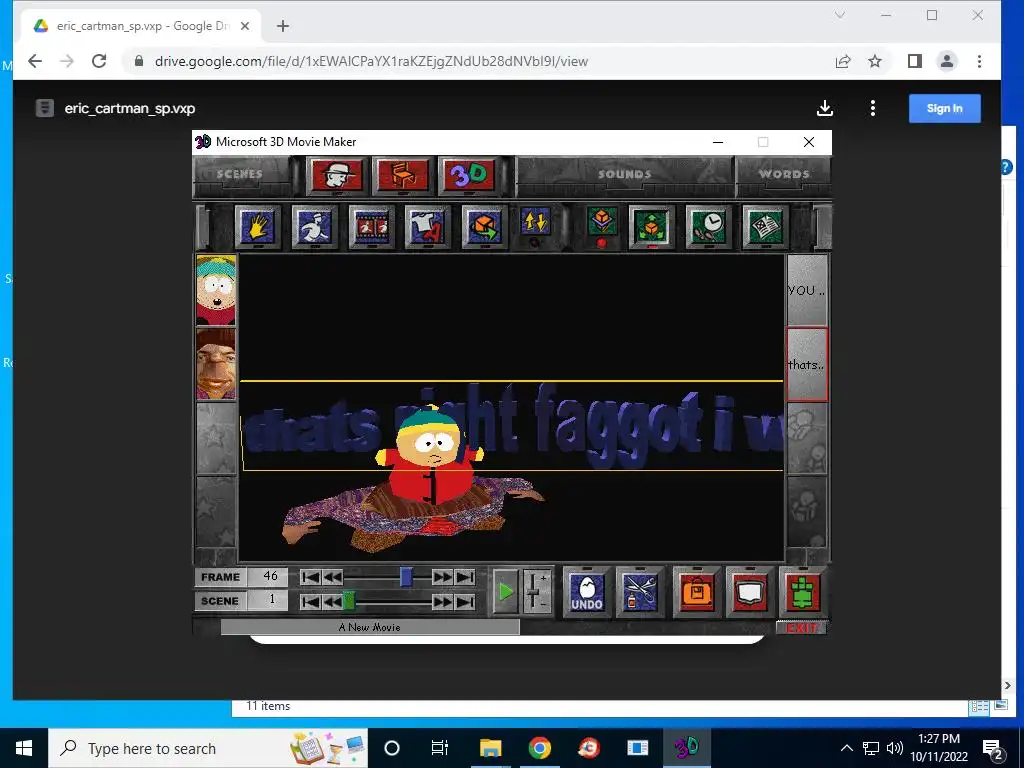Click the red EXIT button

pos(801,628)
